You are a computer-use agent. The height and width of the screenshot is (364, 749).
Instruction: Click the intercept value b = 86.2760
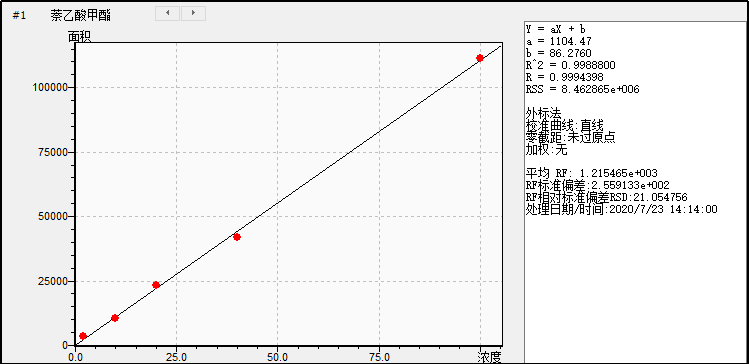pos(558,53)
